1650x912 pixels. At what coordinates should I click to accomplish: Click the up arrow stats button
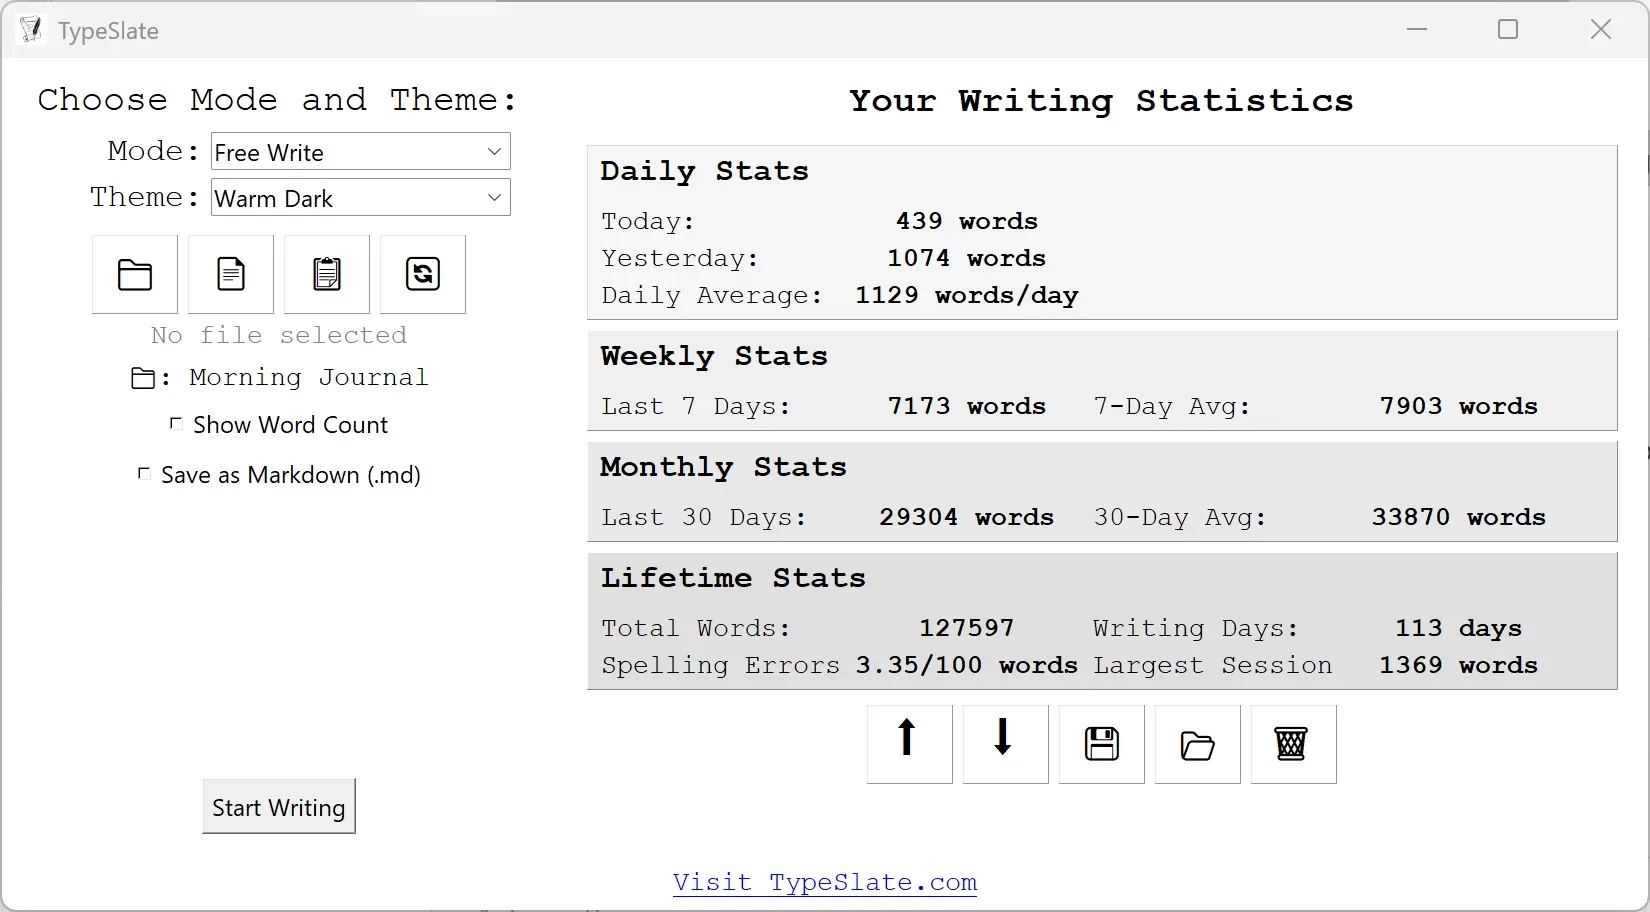(x=909, y=744)
